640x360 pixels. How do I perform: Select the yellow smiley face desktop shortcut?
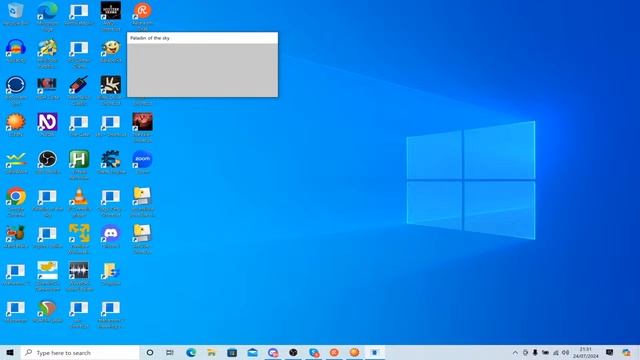[111, 51]
